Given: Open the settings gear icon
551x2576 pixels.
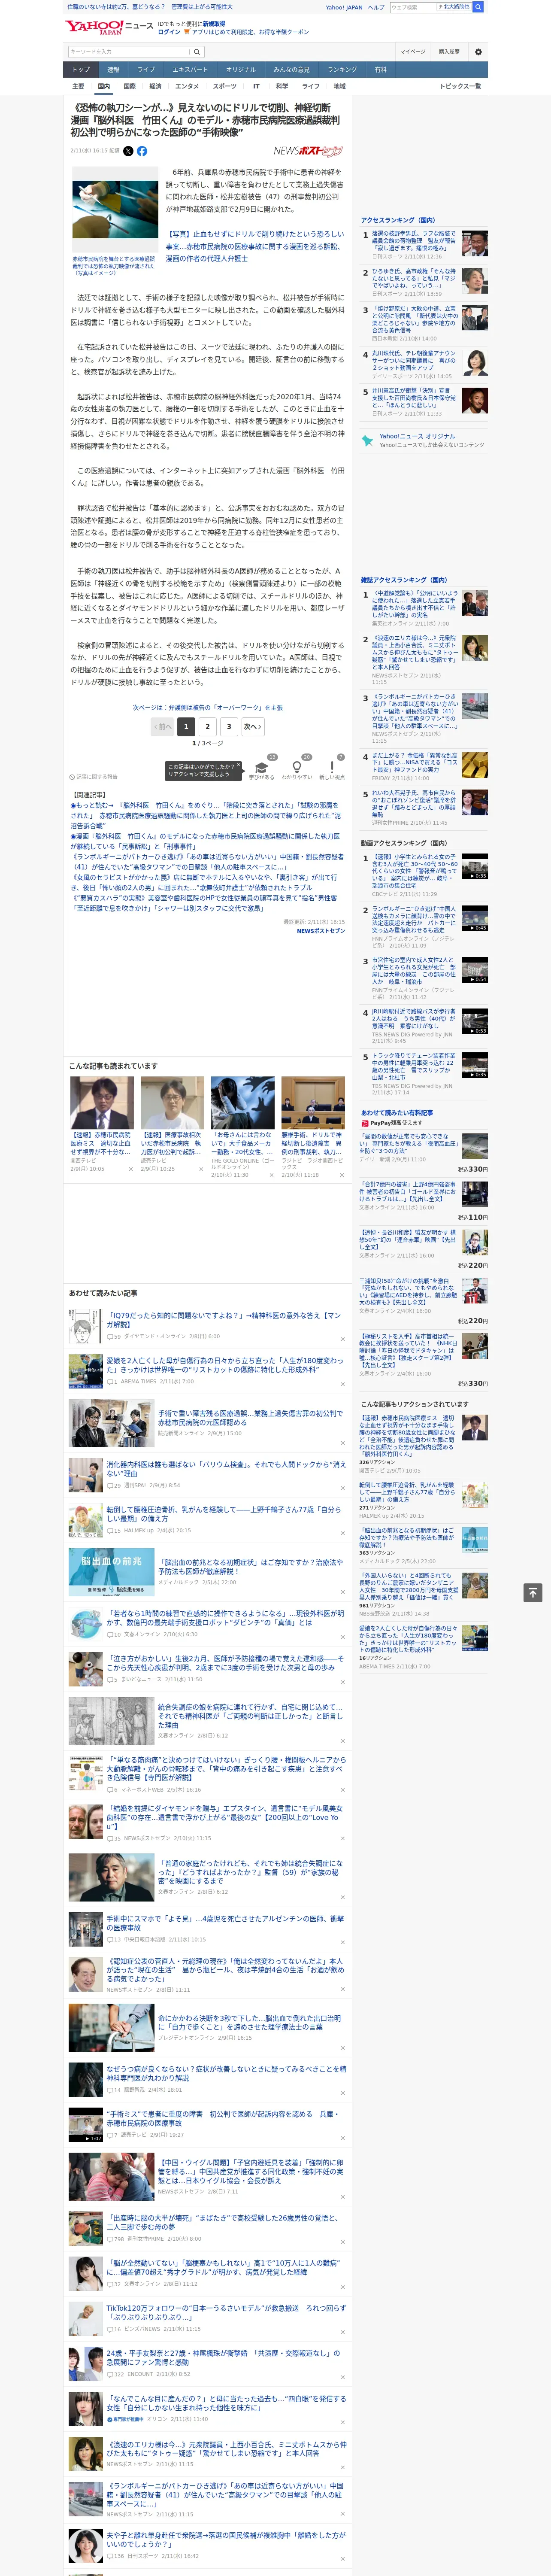Looking at the screenshot, I should (478, 51).
